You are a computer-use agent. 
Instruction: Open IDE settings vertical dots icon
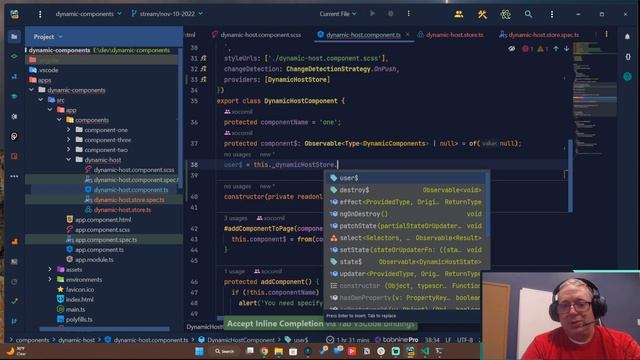pyautogui.click(x=552, y=14)
